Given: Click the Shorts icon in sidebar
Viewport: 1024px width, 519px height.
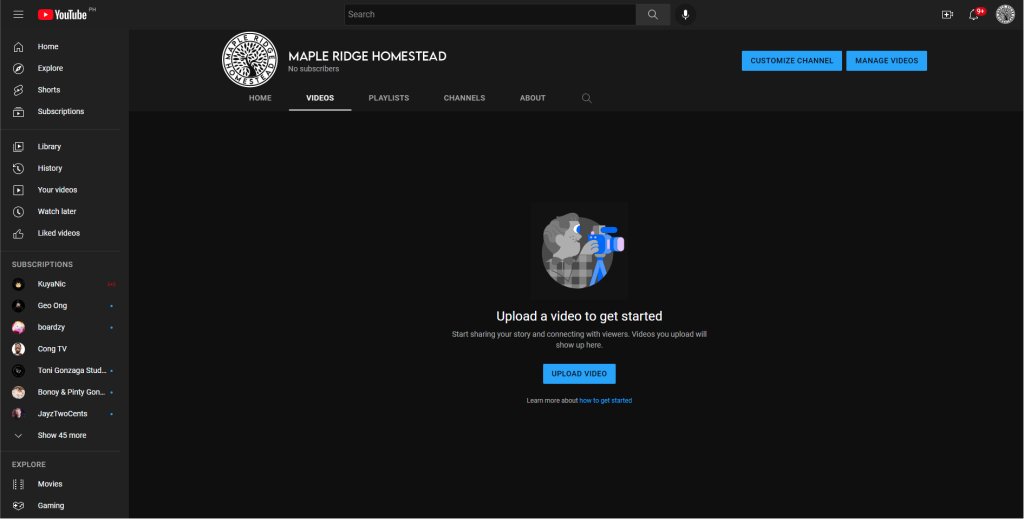Looking at the screenshot, I should tap(18, 90).
